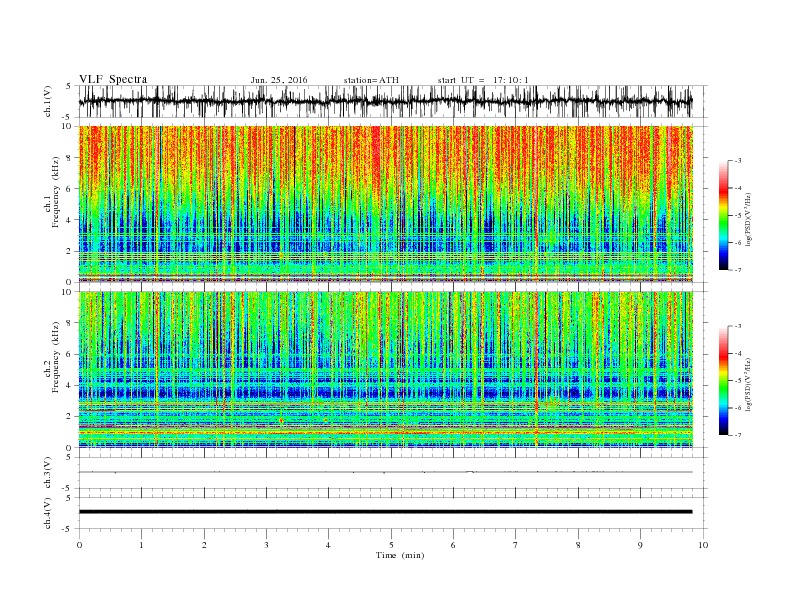The image size is (792, 612).
Task: Click the ch.3 flat voltage trace
Action: 386,472
